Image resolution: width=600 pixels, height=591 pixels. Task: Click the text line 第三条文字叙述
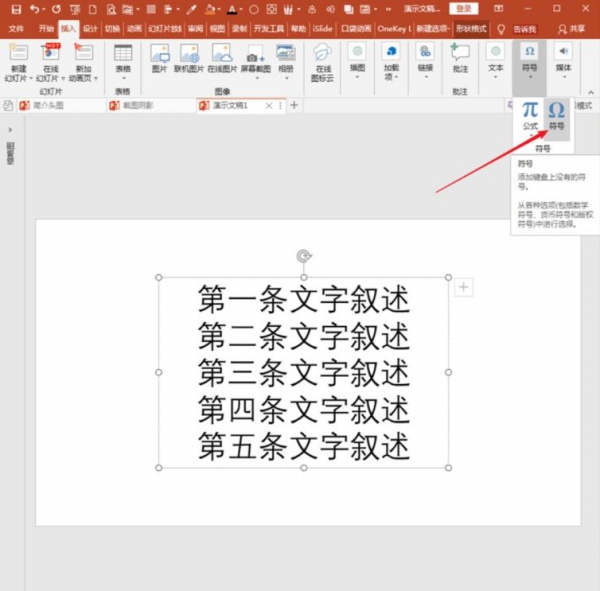(304, 372)
